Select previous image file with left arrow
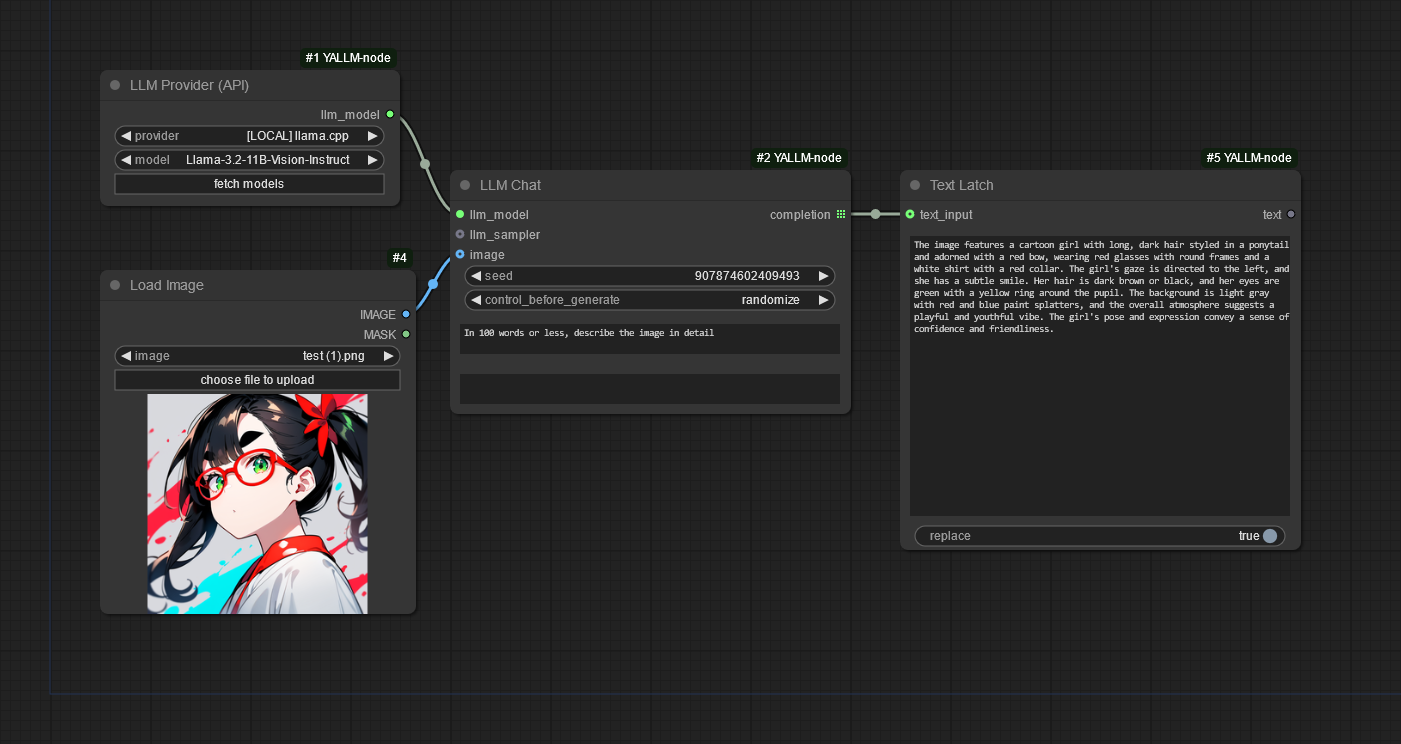 (x=126, y=356)
